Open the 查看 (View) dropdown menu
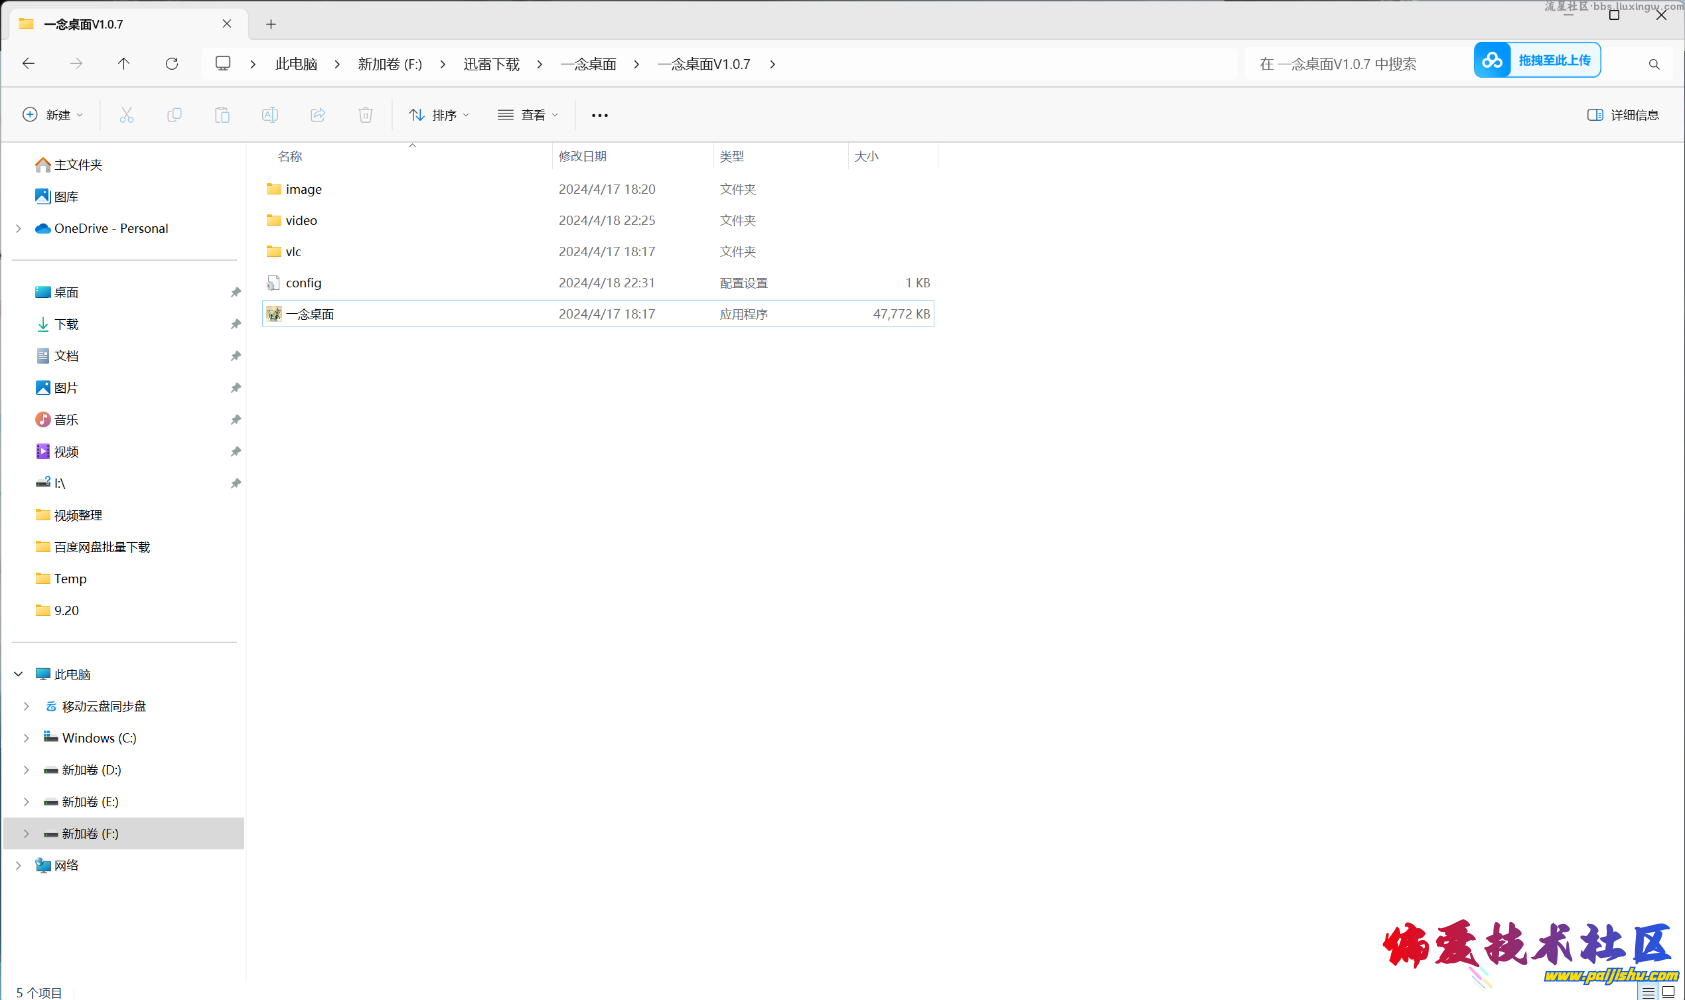The width and height of the screenshot is (1685, 1000). click(528, 115)
